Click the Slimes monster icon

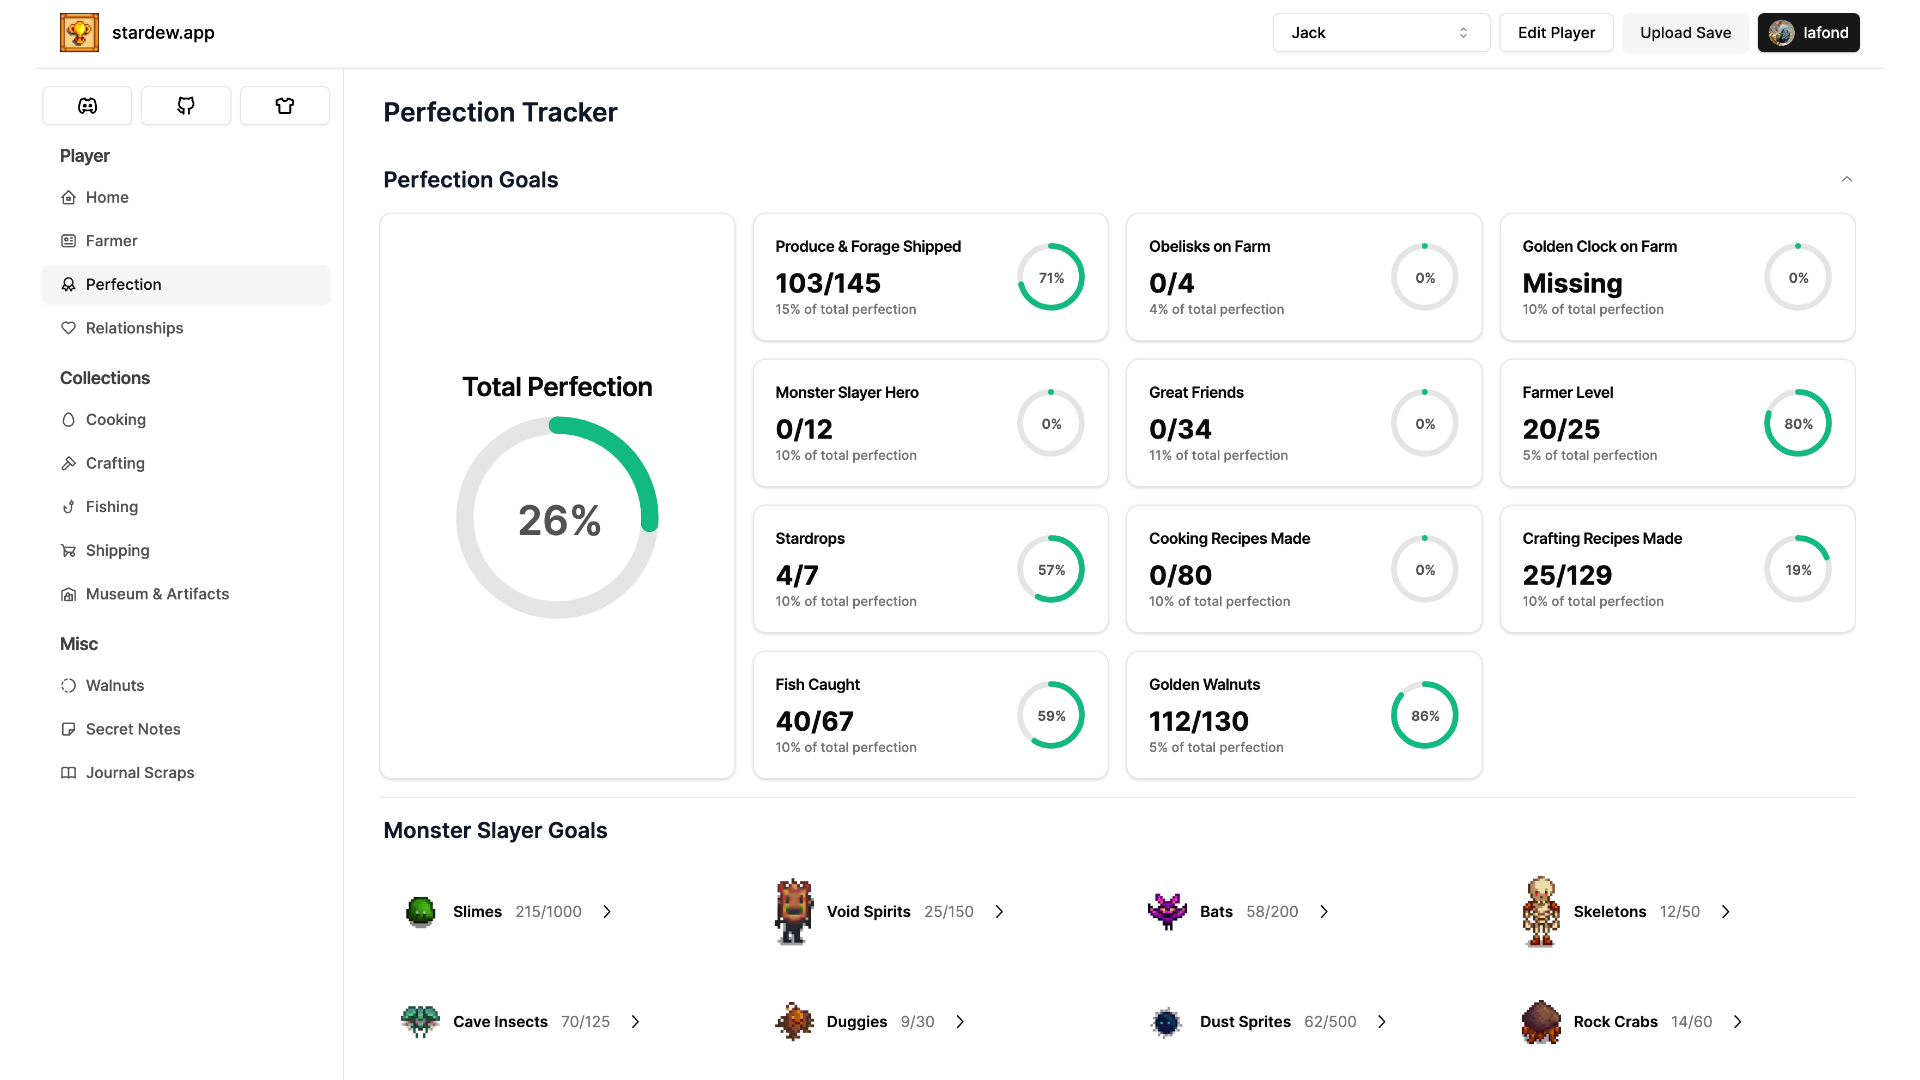(x=421, y=912)
